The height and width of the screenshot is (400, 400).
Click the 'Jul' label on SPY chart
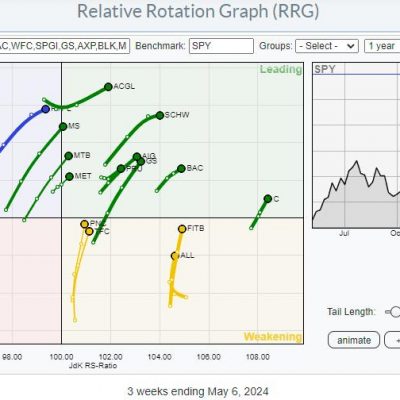click(344, 233)
